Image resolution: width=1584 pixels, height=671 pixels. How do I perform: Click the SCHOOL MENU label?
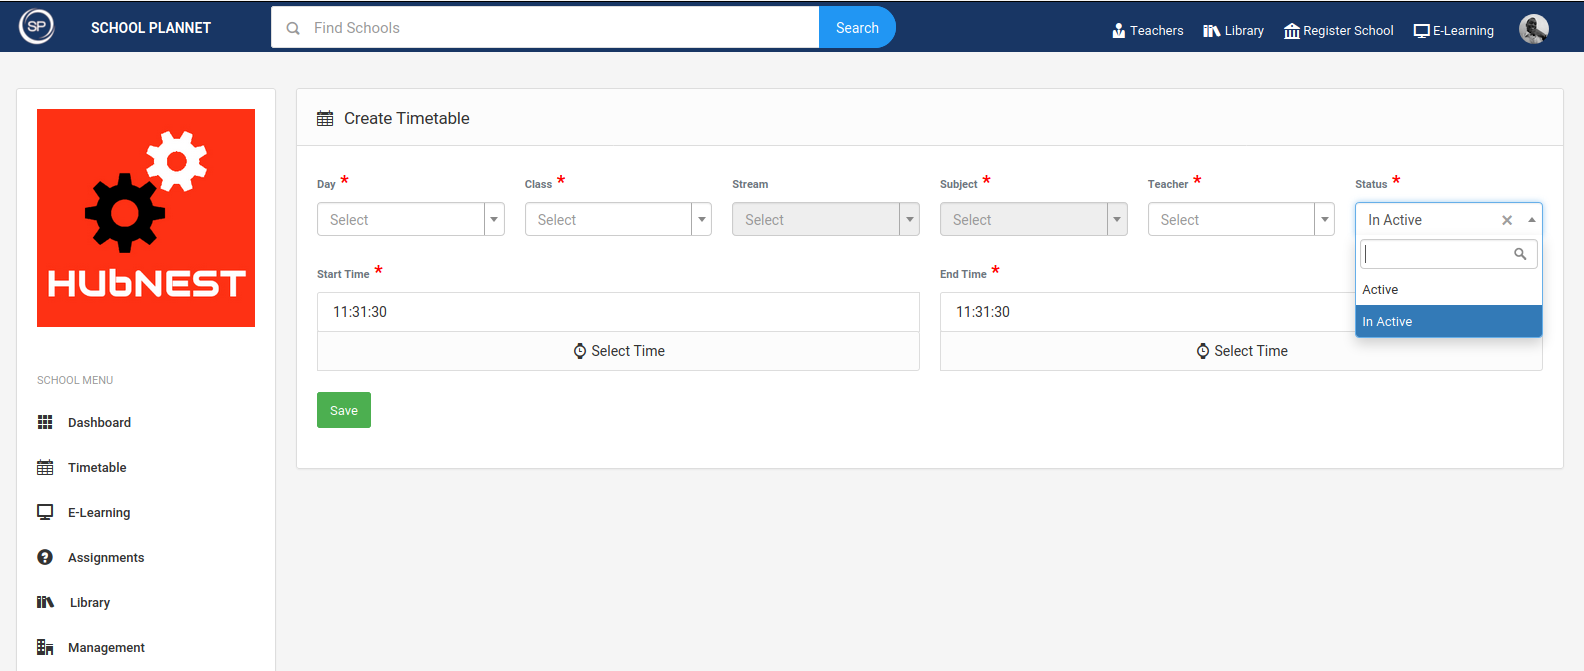pos(75,380)
